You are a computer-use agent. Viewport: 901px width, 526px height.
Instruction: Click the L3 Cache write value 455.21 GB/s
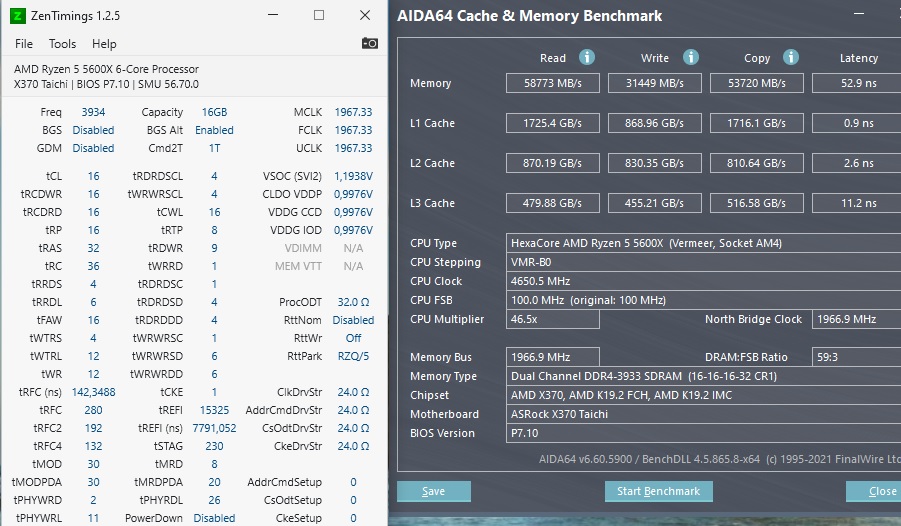[x=654, y=203]
